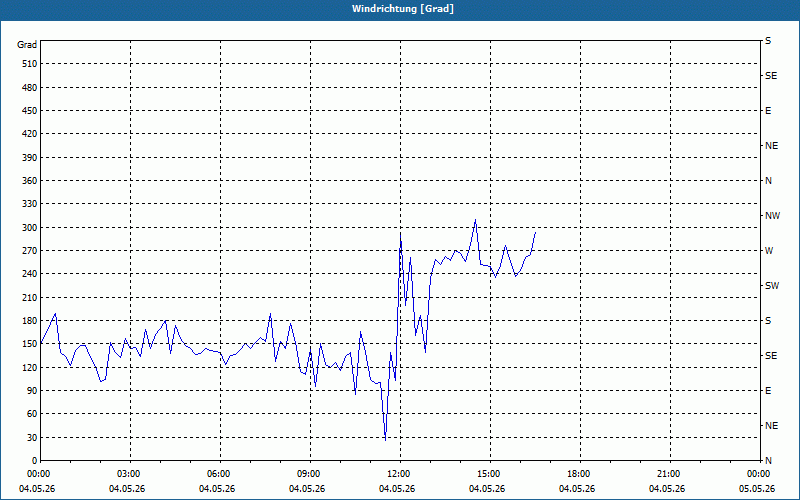Click the 03:00 time label on the x-axis
Image resolution: width=800 pixels, height=500 pixels.
[129, 474]
